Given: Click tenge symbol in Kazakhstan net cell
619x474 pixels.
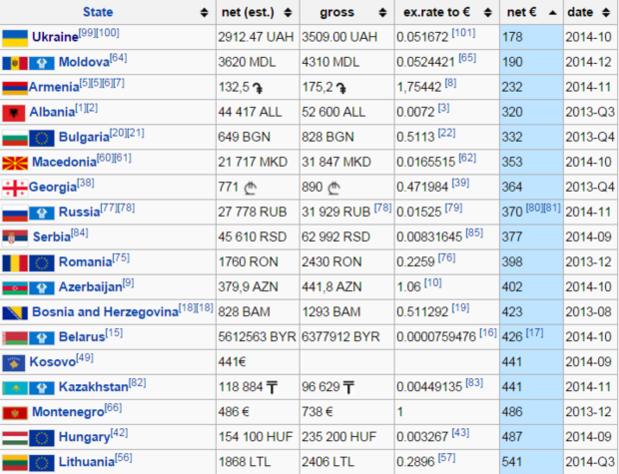Looking at the screenshot, I should pyautogui.click(x=272, y=388).
